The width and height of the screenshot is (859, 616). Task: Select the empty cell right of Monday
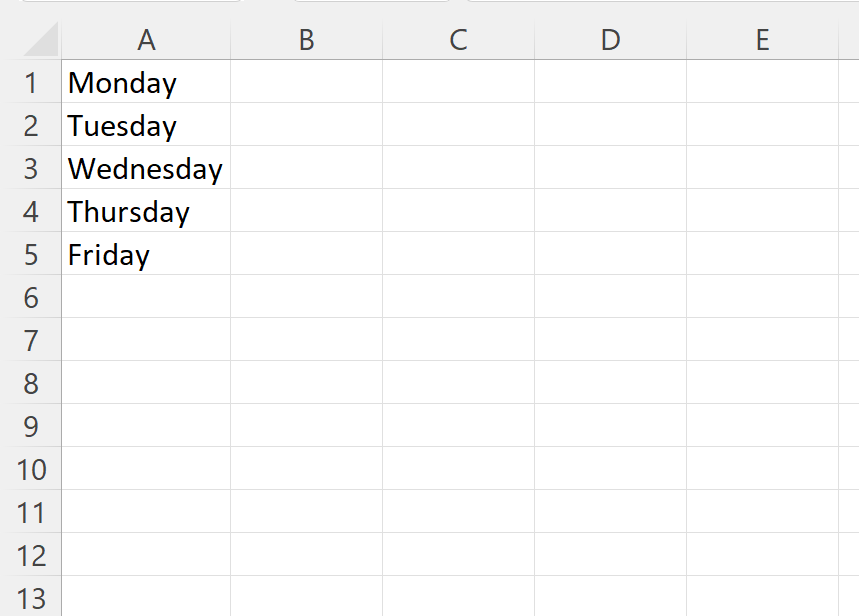306,83
